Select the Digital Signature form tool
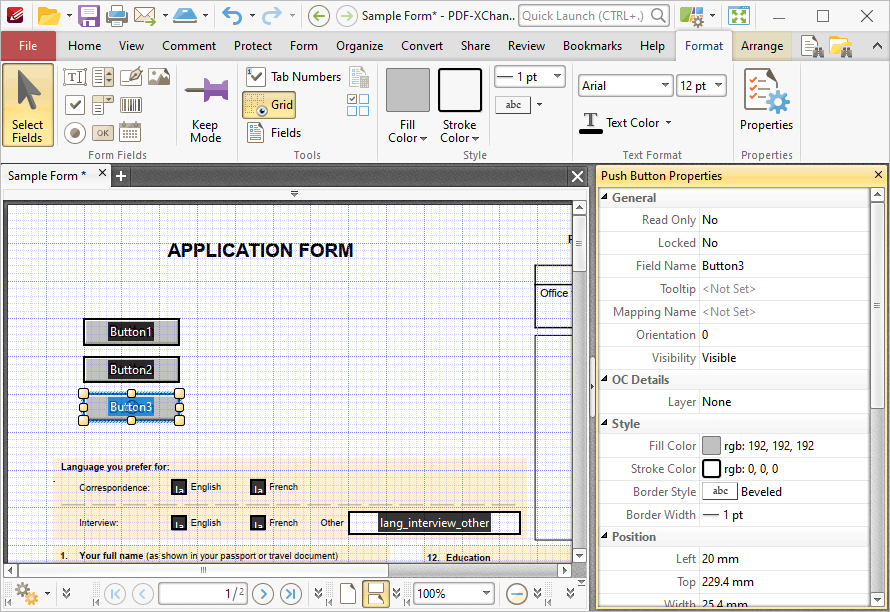The width and height of the screenshot is (890, 612). point(133,76)
